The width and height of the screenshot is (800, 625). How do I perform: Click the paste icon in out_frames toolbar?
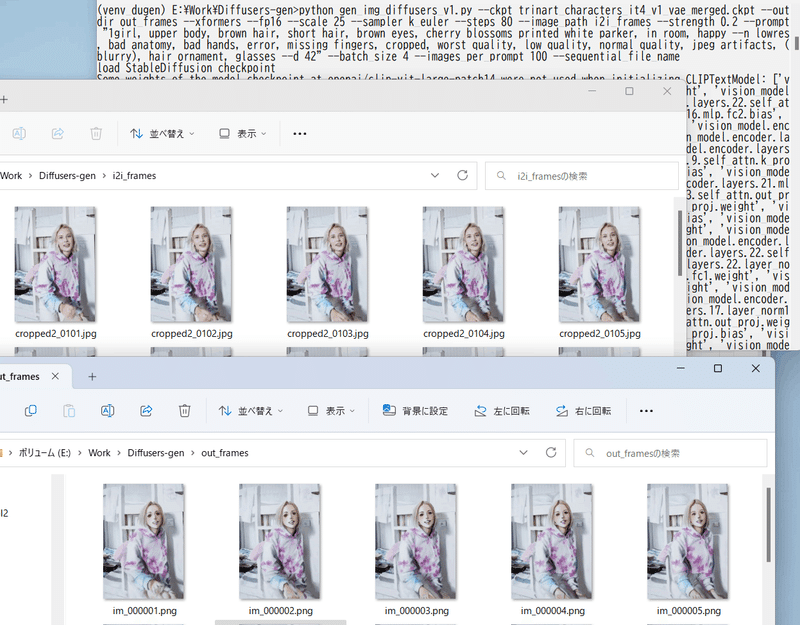coord(69,411)
